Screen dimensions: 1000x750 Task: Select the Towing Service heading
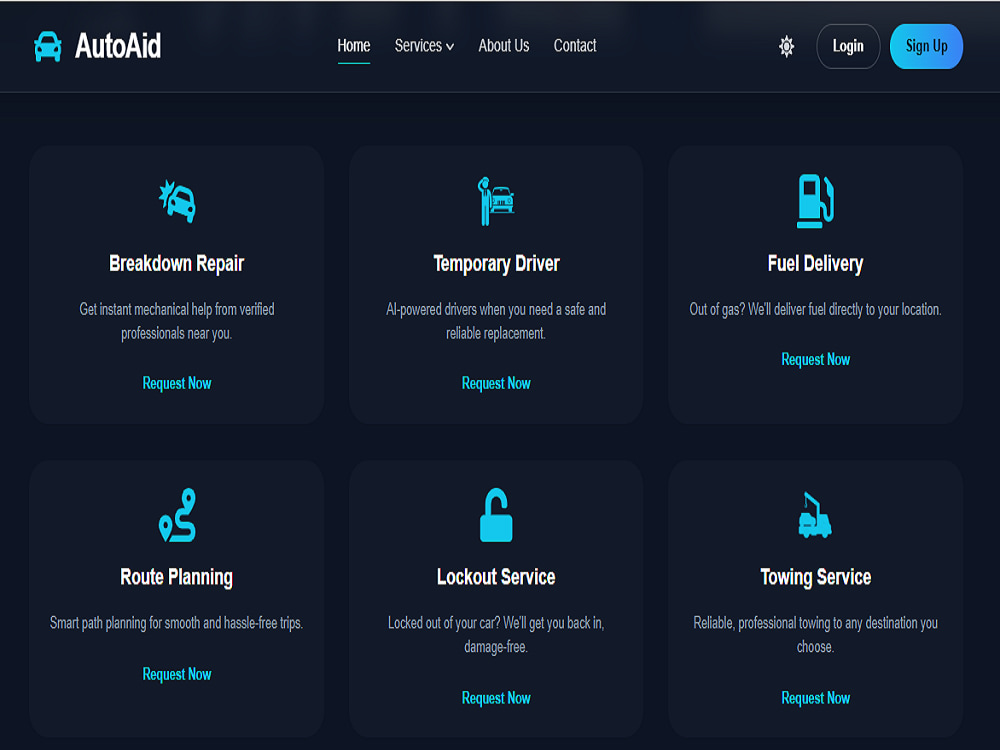pos(816,577)
